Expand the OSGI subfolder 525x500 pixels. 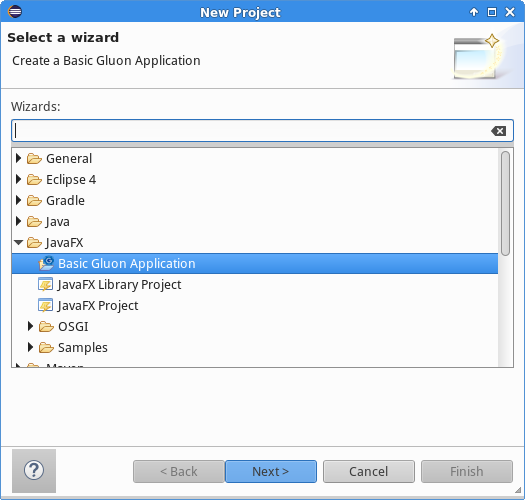[x=30, y=326]
